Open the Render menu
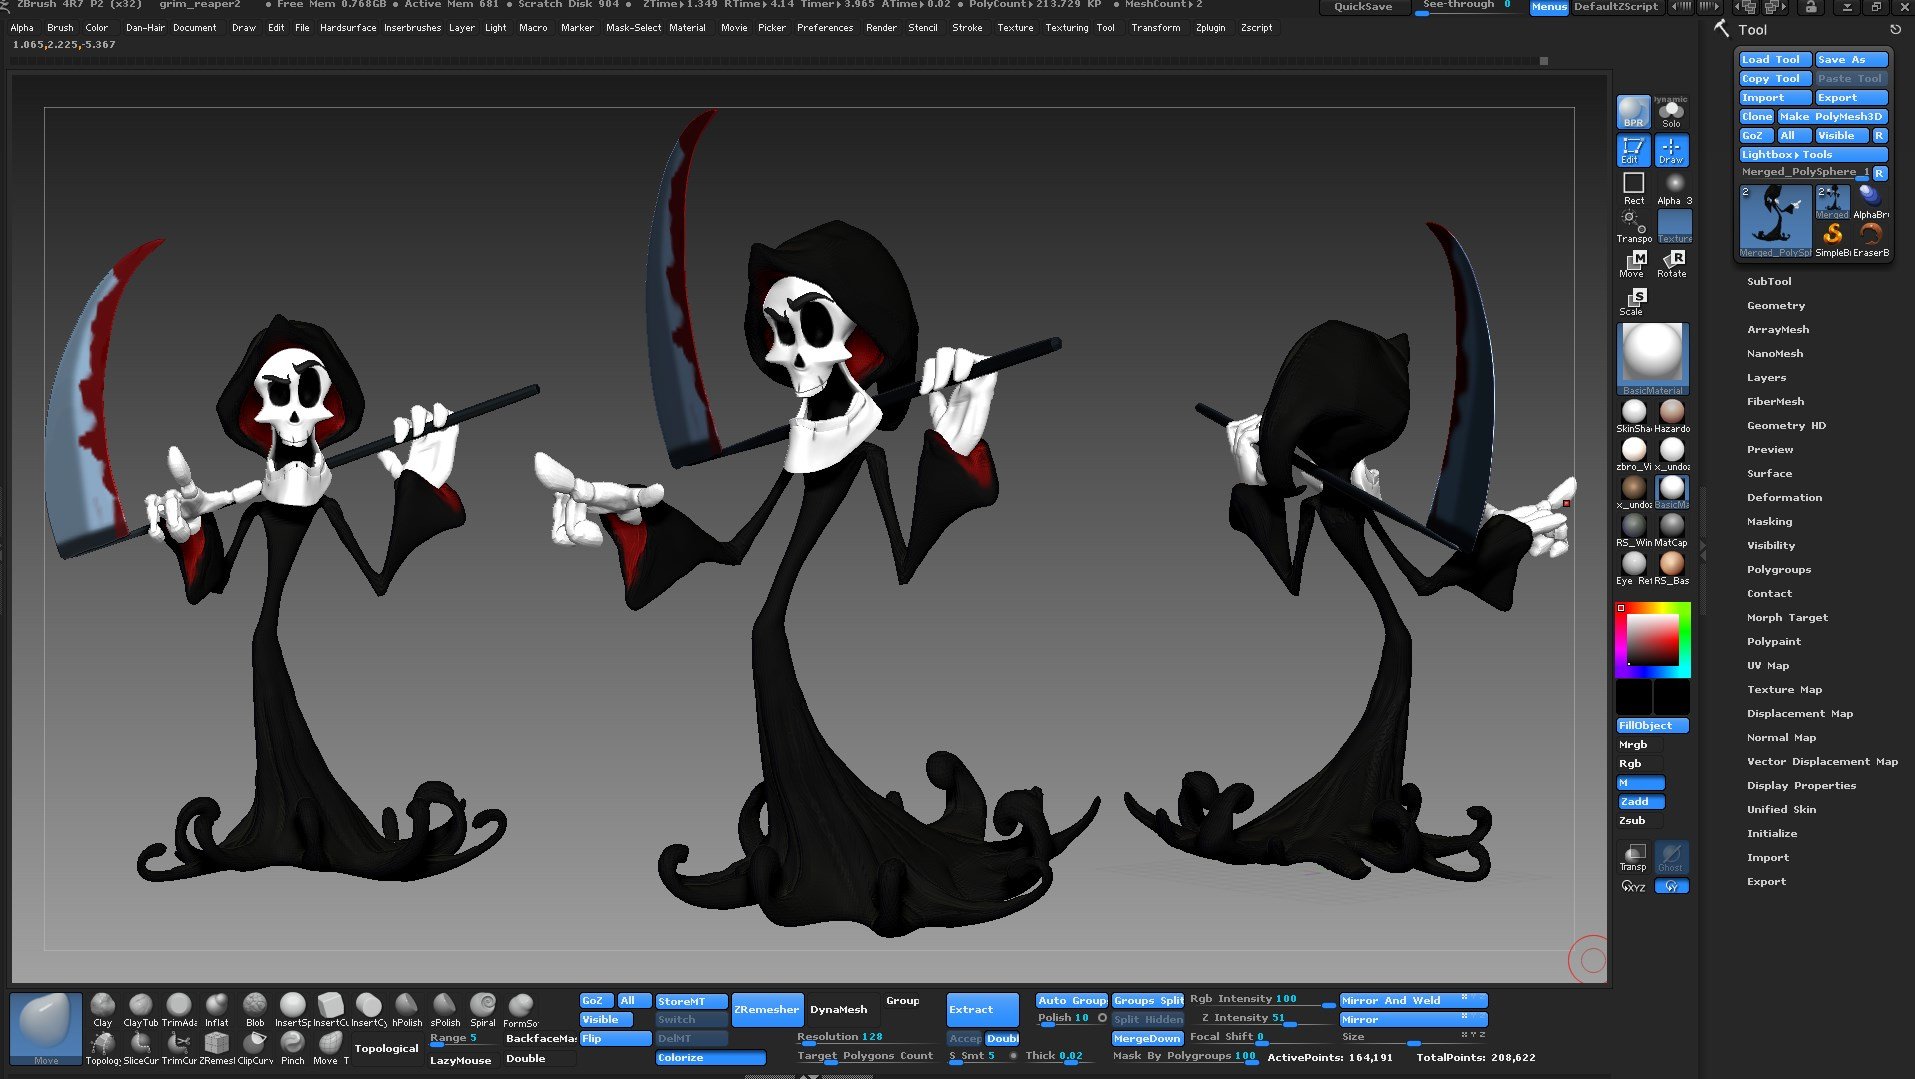Image resolution: width=1915 pixels, height=1079 pixels. 881,28
